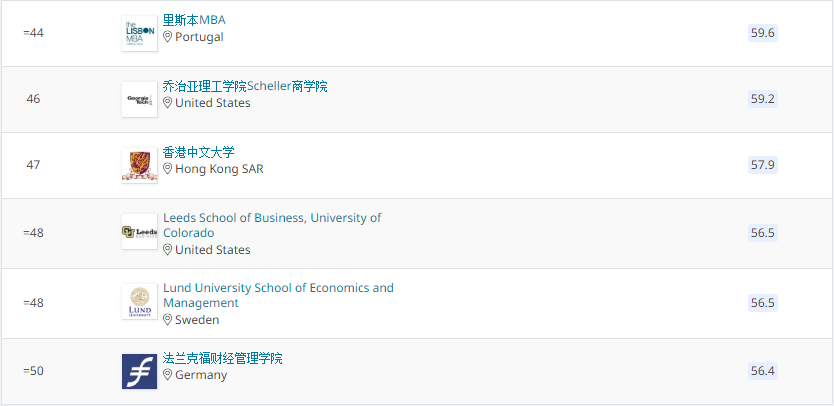Click the Leeds Business logo image
The image size is (834, 406).
point(139,231)
